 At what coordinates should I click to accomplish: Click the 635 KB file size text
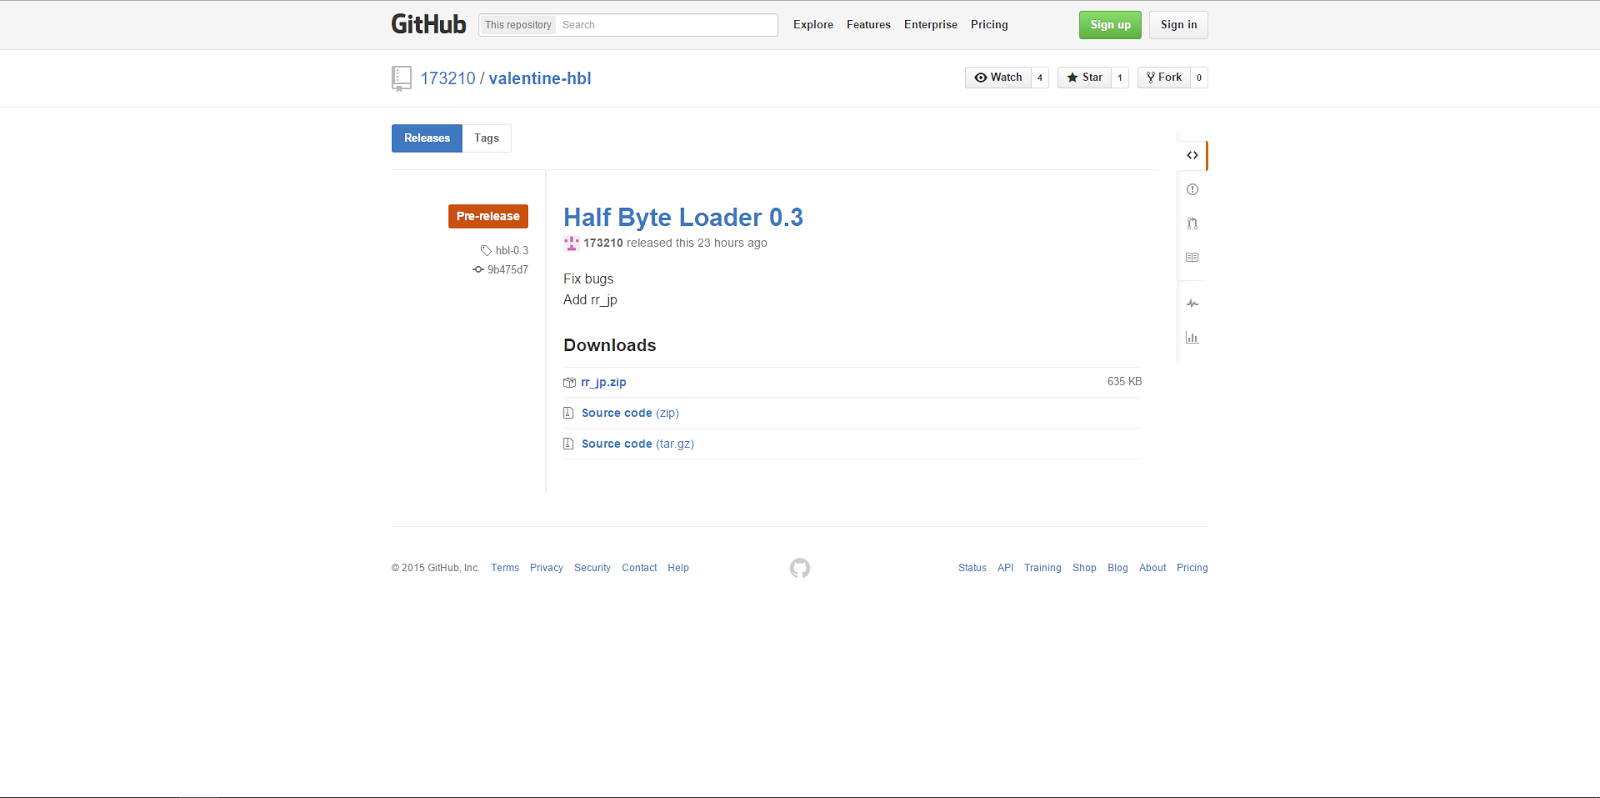[x=1124, y=382]
